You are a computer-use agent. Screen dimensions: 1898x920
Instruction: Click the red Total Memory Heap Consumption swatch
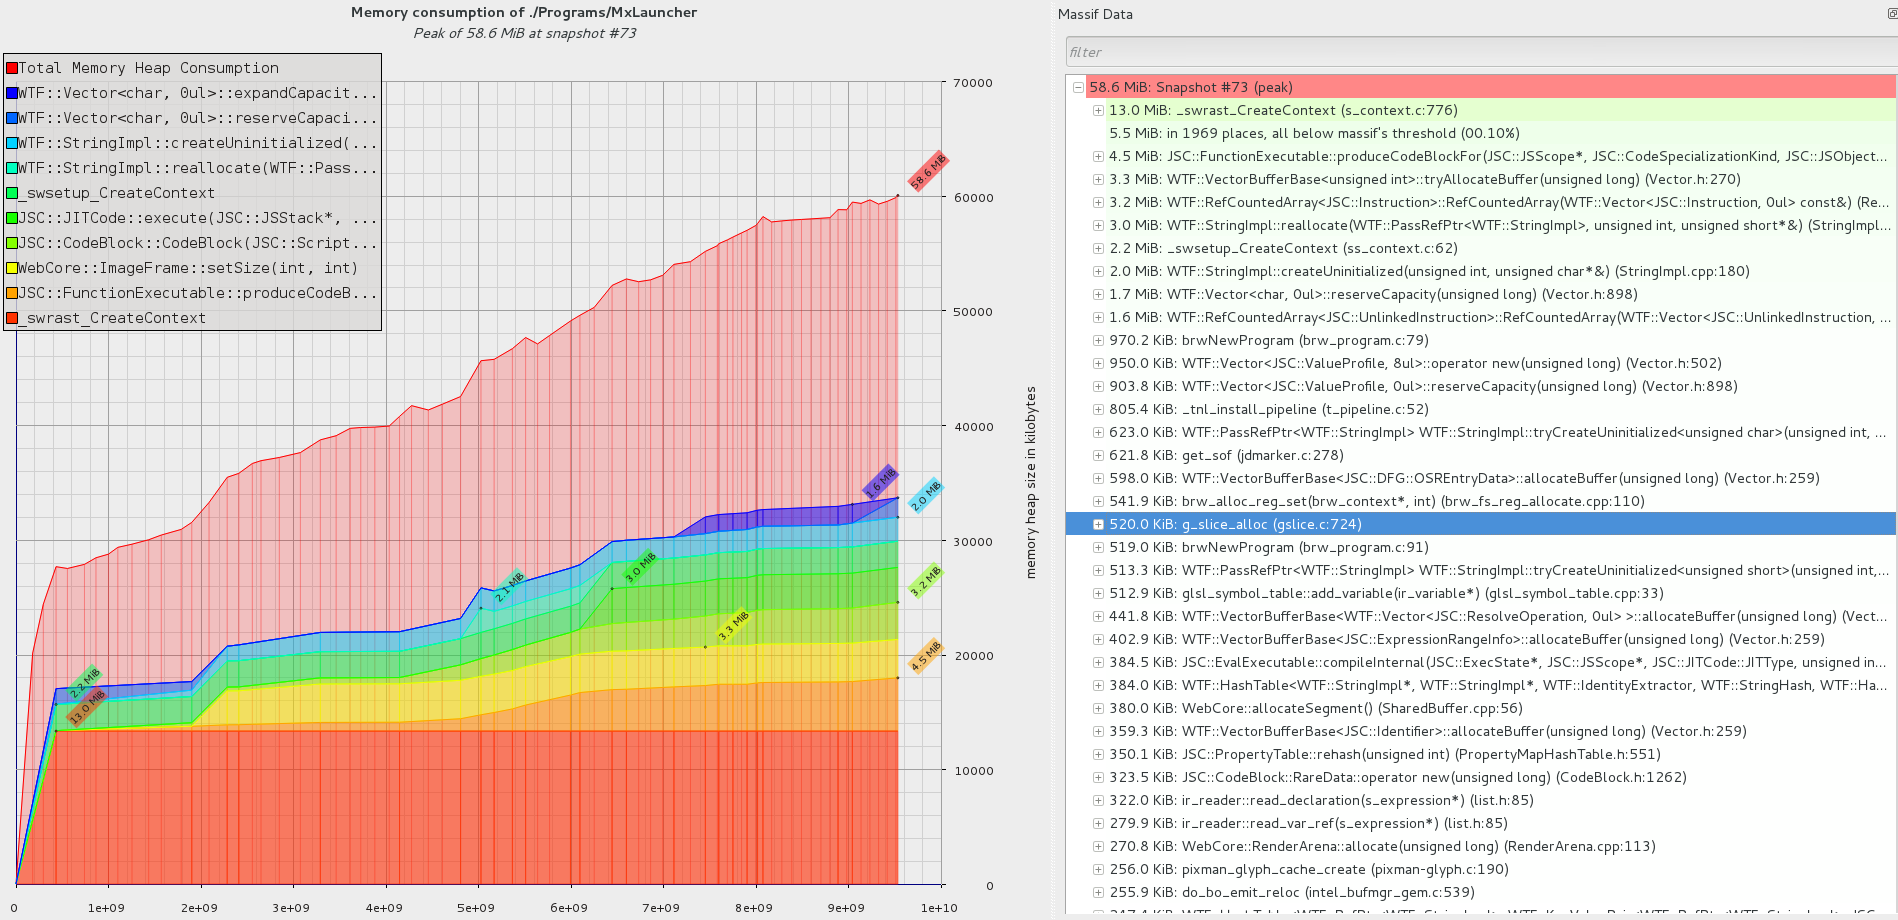click(12, 68)
